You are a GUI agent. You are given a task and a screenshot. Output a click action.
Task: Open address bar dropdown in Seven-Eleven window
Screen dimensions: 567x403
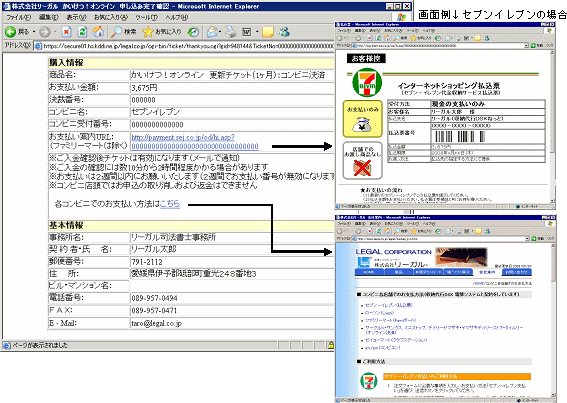tap(526, 46)
